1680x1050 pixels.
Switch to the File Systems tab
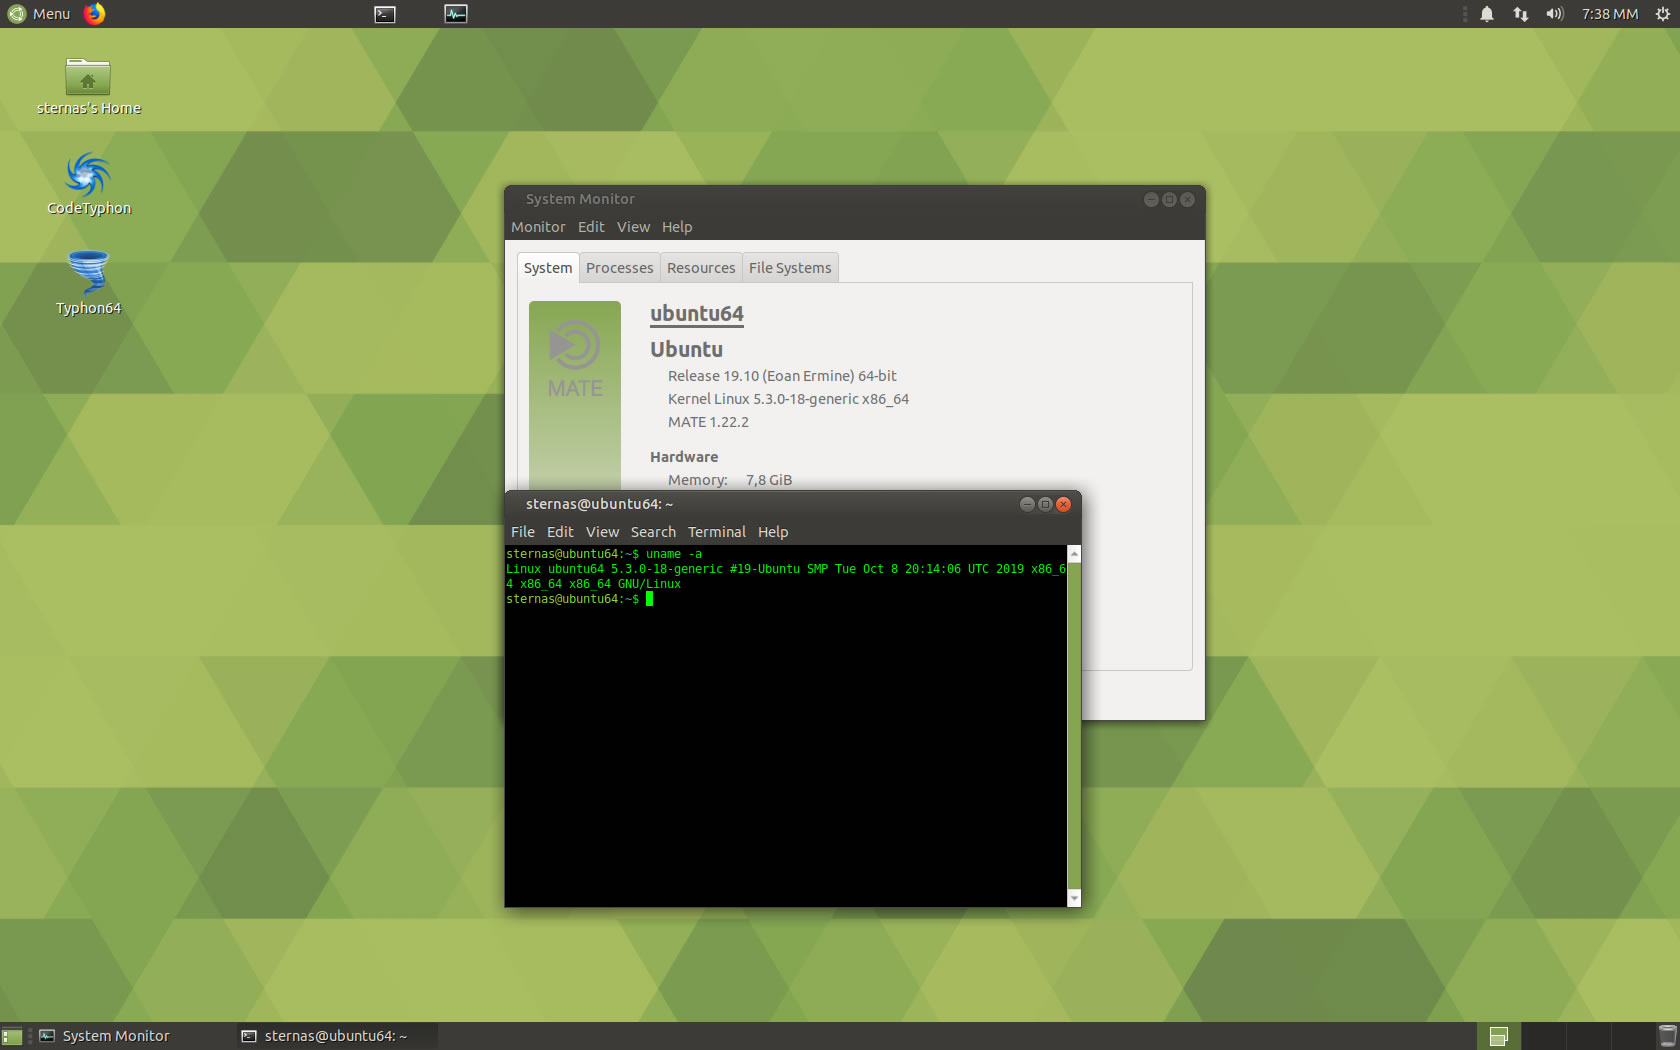pos(790,268)
